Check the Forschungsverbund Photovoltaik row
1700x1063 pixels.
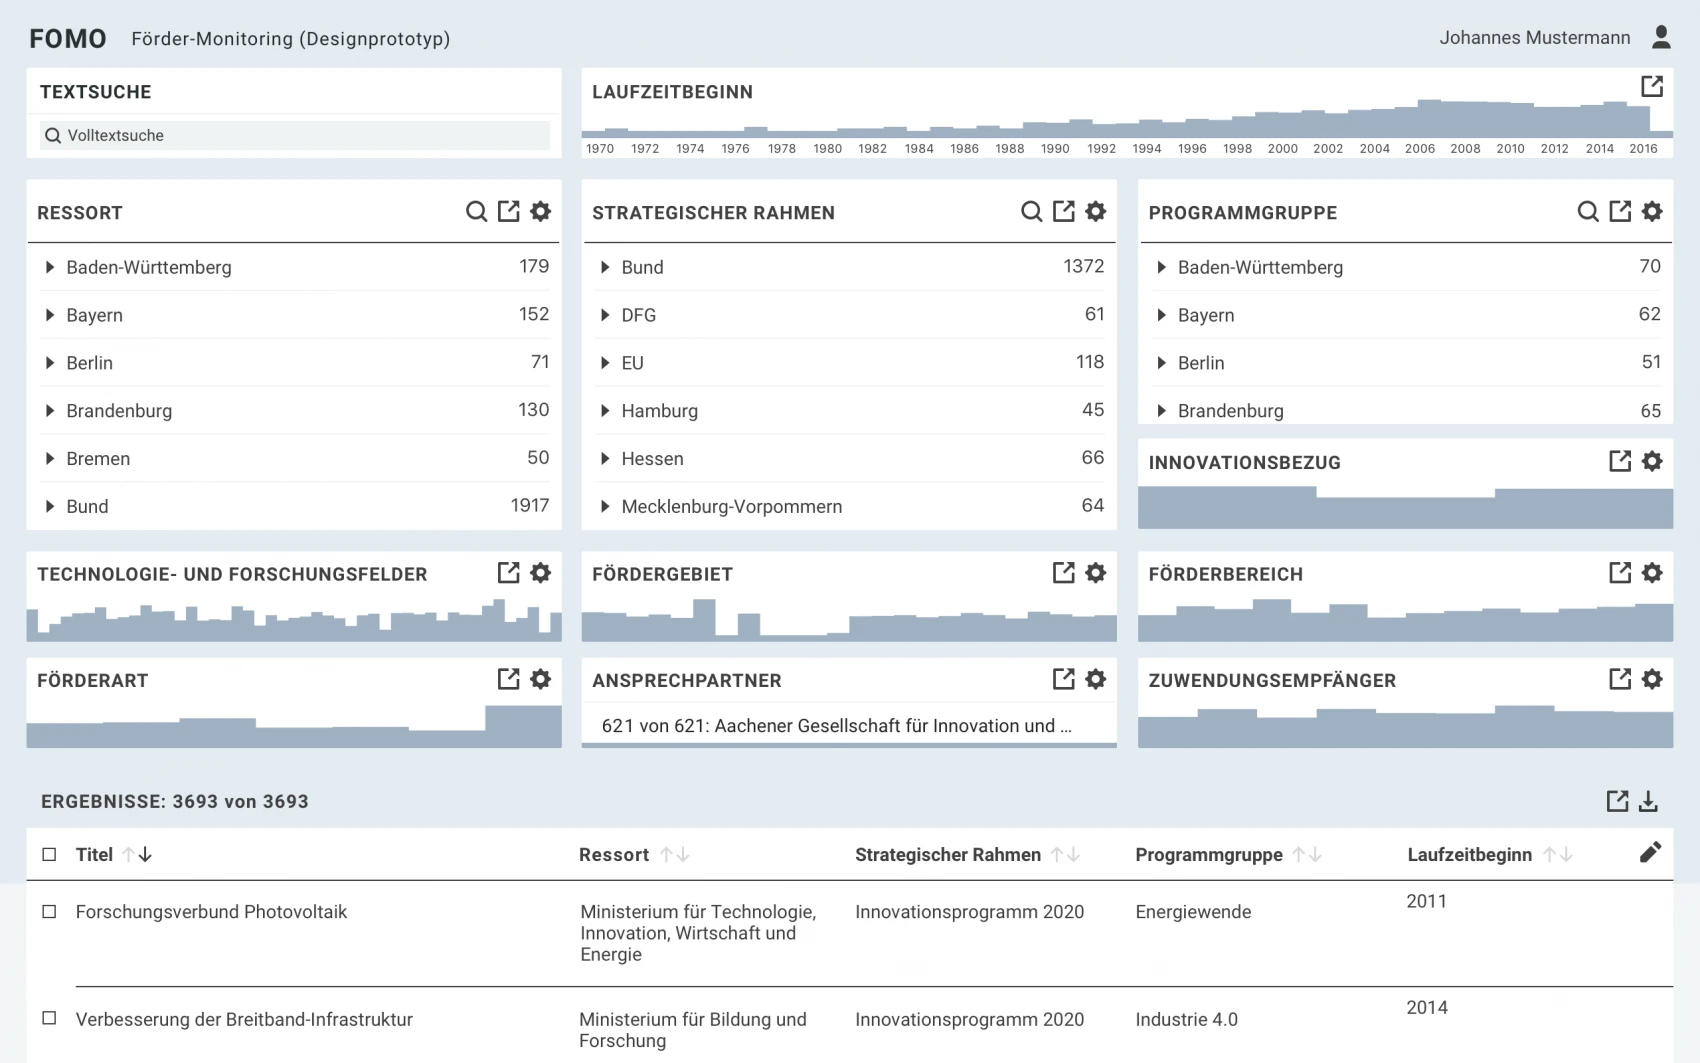pyautogui.click(x=49, y=911)
